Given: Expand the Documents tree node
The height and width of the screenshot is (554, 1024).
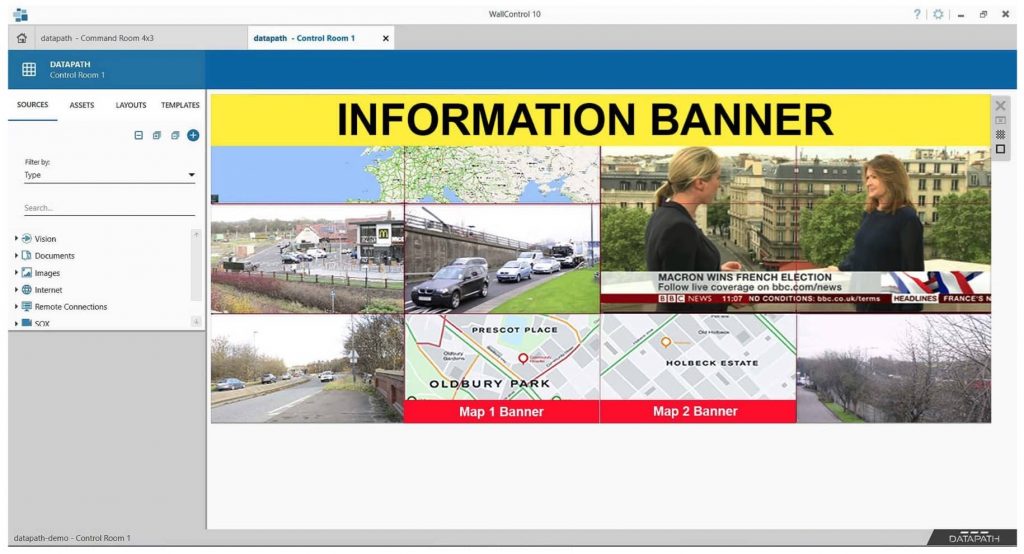Looking at the screenshot, I should click(16, 255).
